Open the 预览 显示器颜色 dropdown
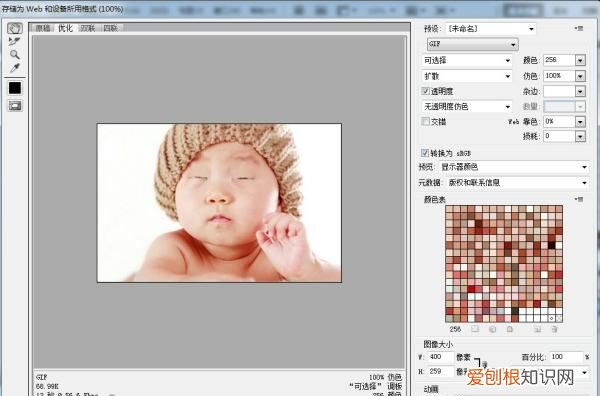This screenshot has width=600, height=396. (x=514, y=167)
